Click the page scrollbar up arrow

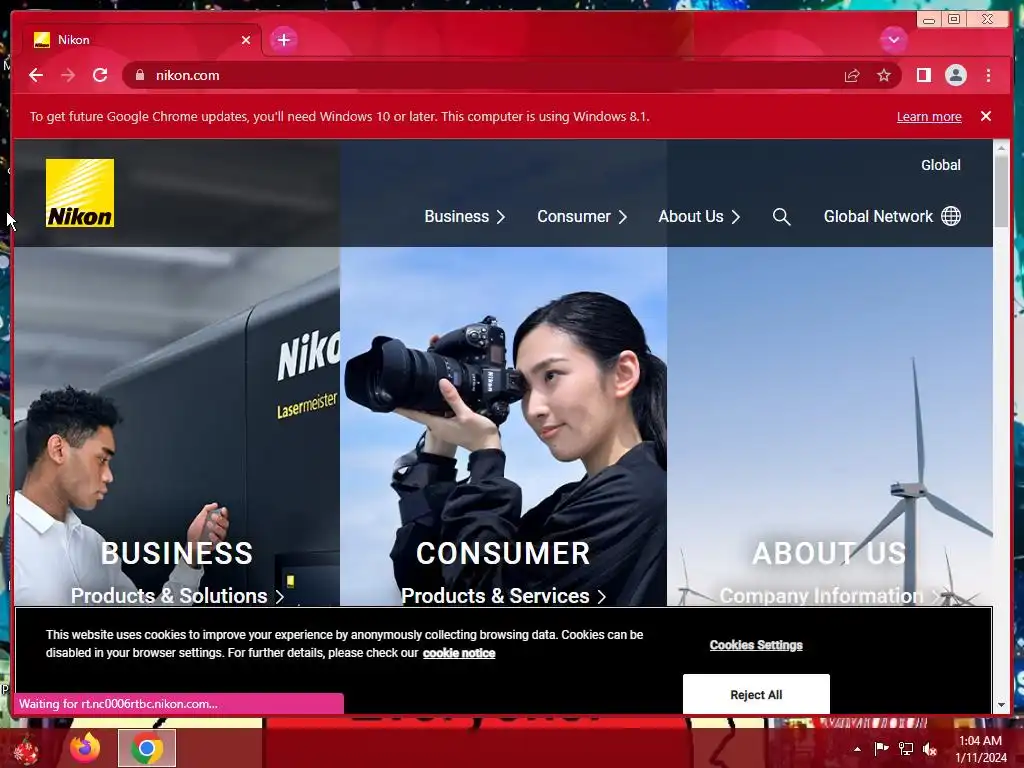tap(1001, 149)
